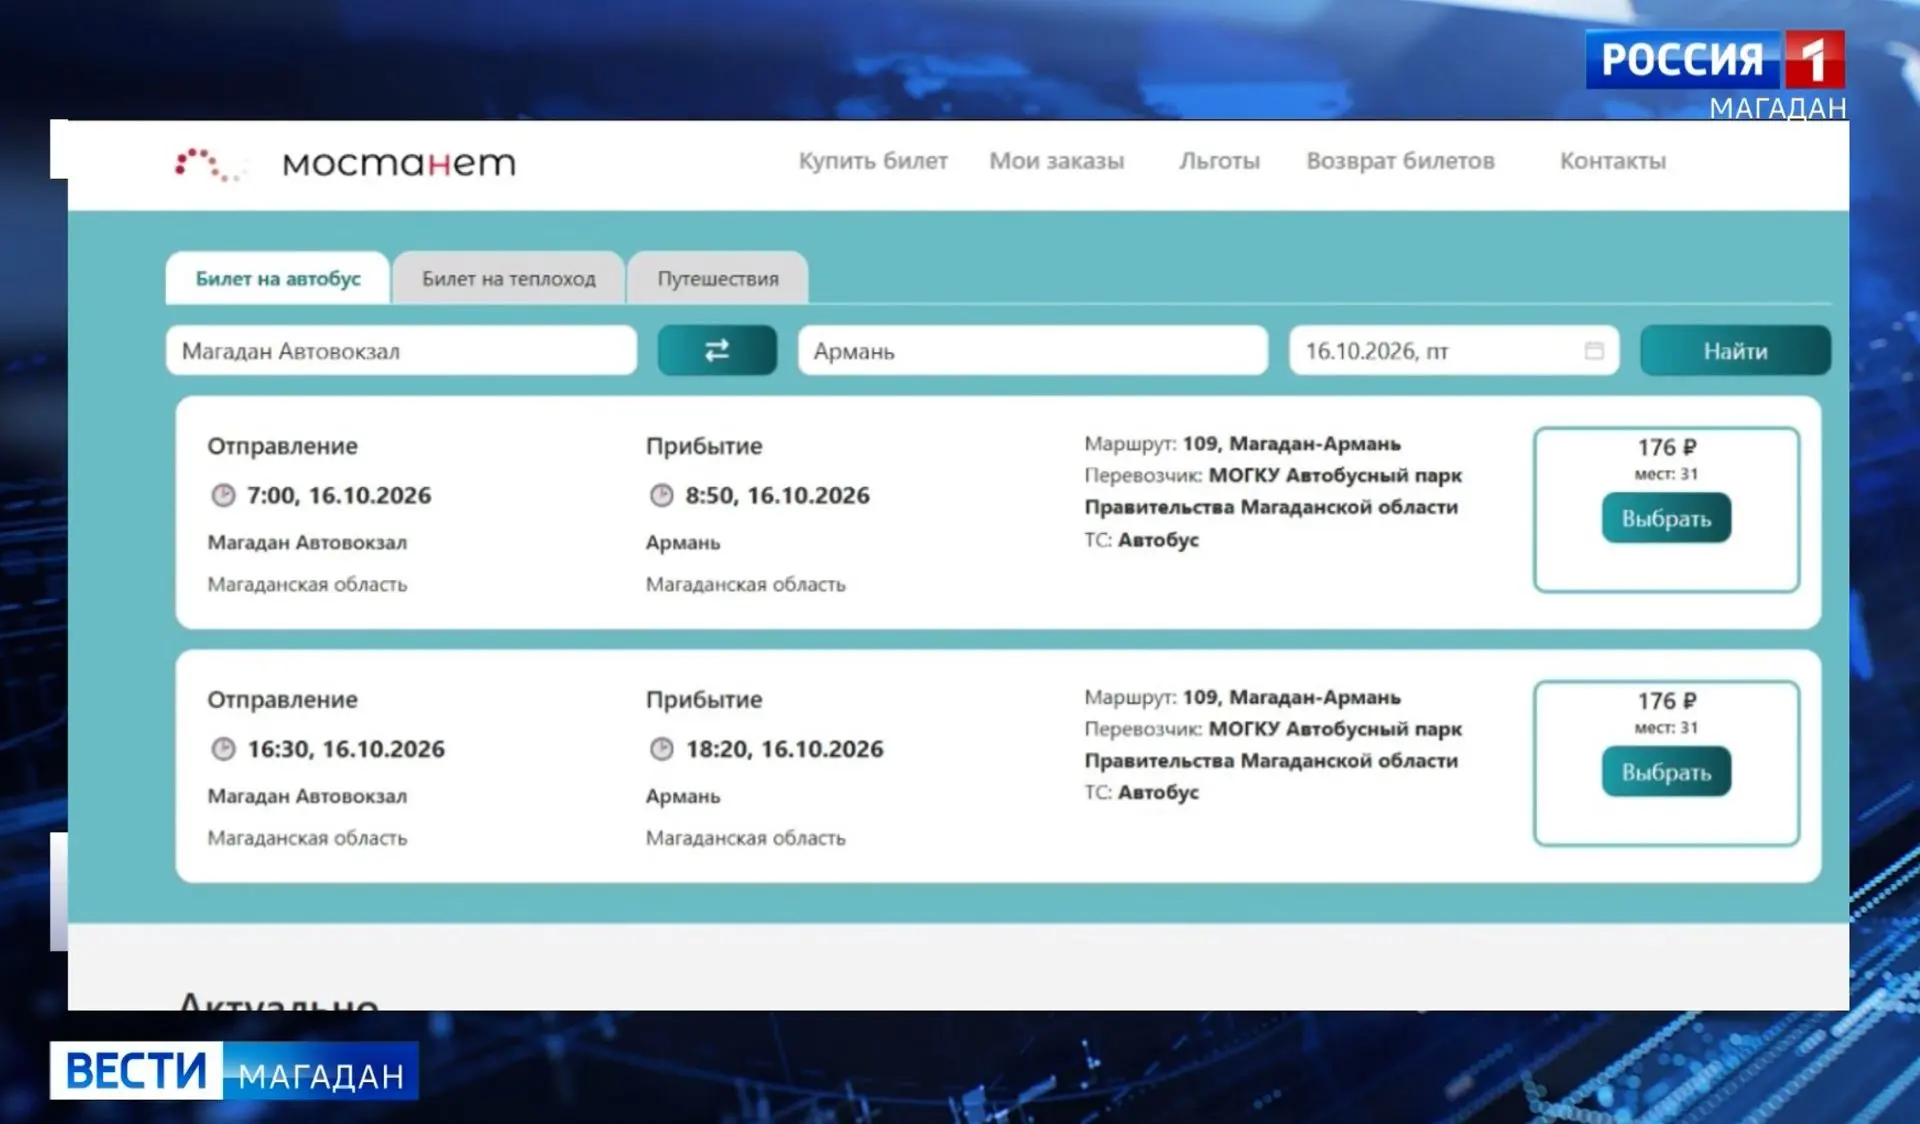
Task: Click 7:00, 16.10.2026 departure time
Action: (339, 495)
